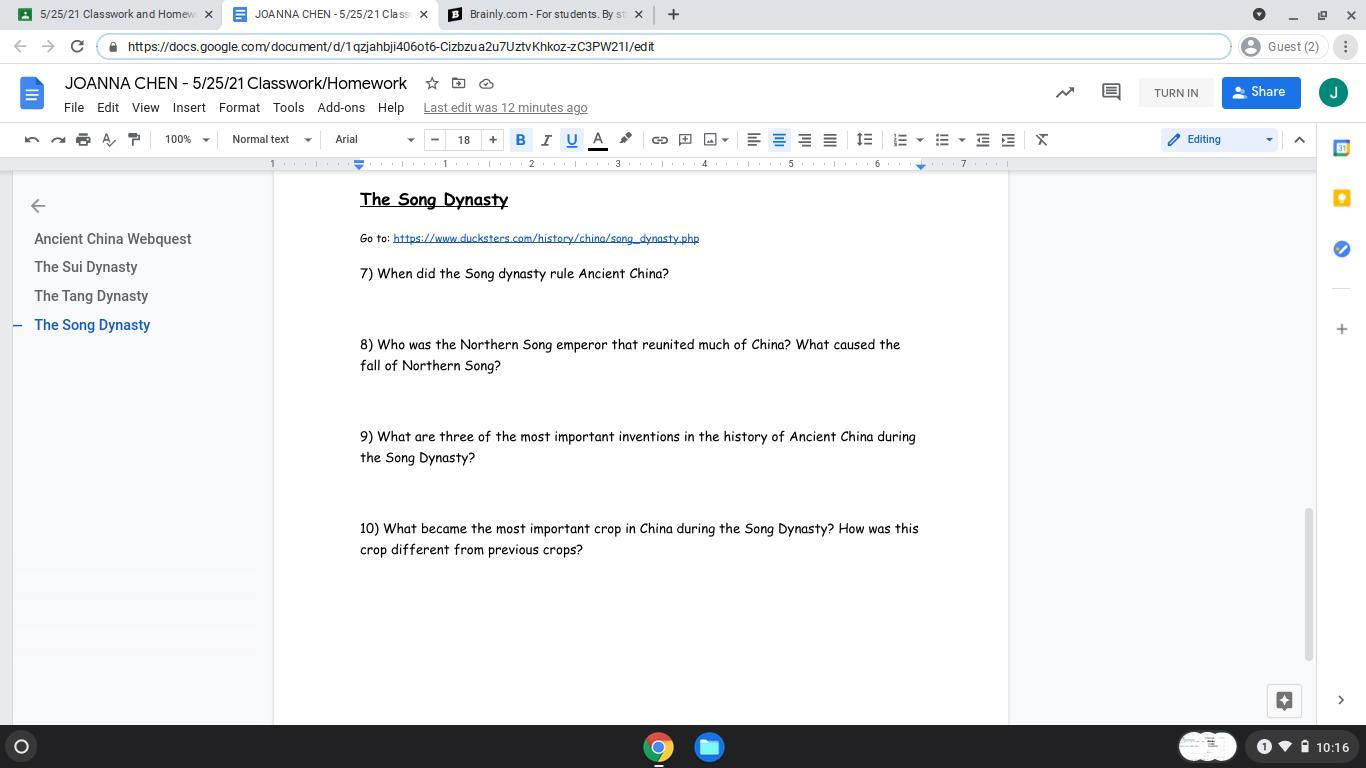Click the TURN IN button
Image resolution: width=1366 pixels, height=768 pixels.
coord(1175,93)
